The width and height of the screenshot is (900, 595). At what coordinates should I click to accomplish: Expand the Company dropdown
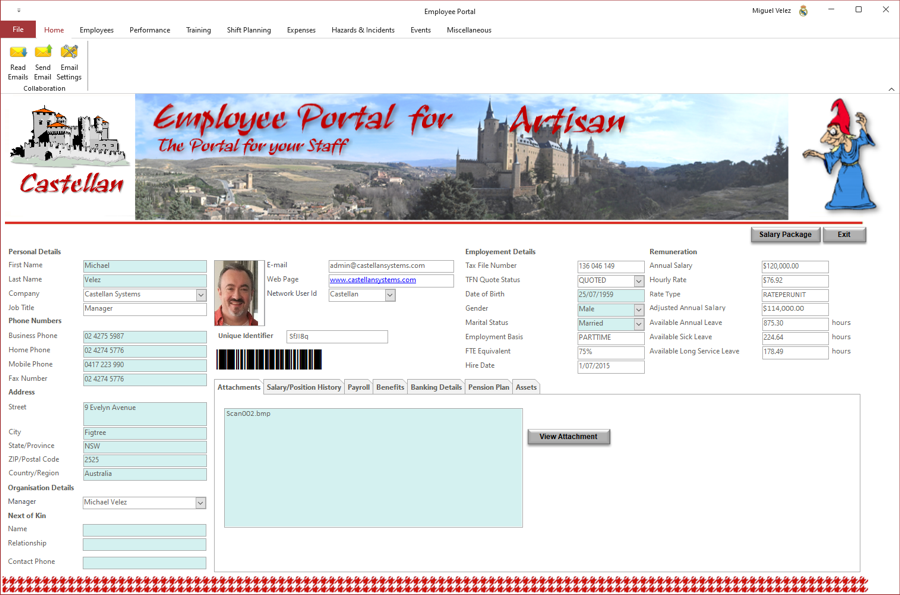201,295
